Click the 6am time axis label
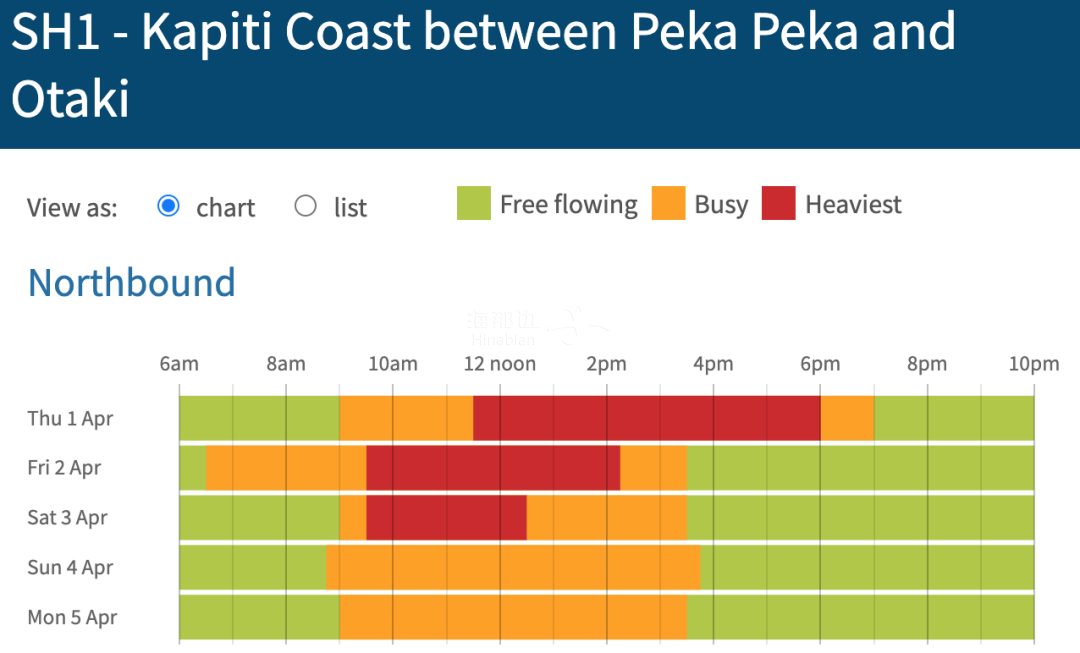This screenshot has width=1080, height=653. click(179, 364)
